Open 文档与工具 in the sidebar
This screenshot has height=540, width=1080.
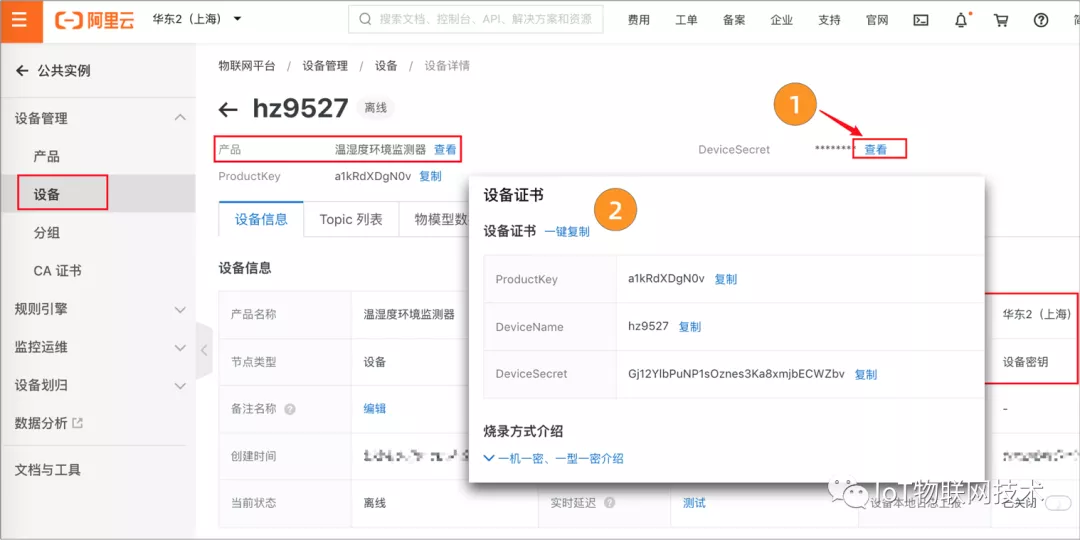(48, 470)
